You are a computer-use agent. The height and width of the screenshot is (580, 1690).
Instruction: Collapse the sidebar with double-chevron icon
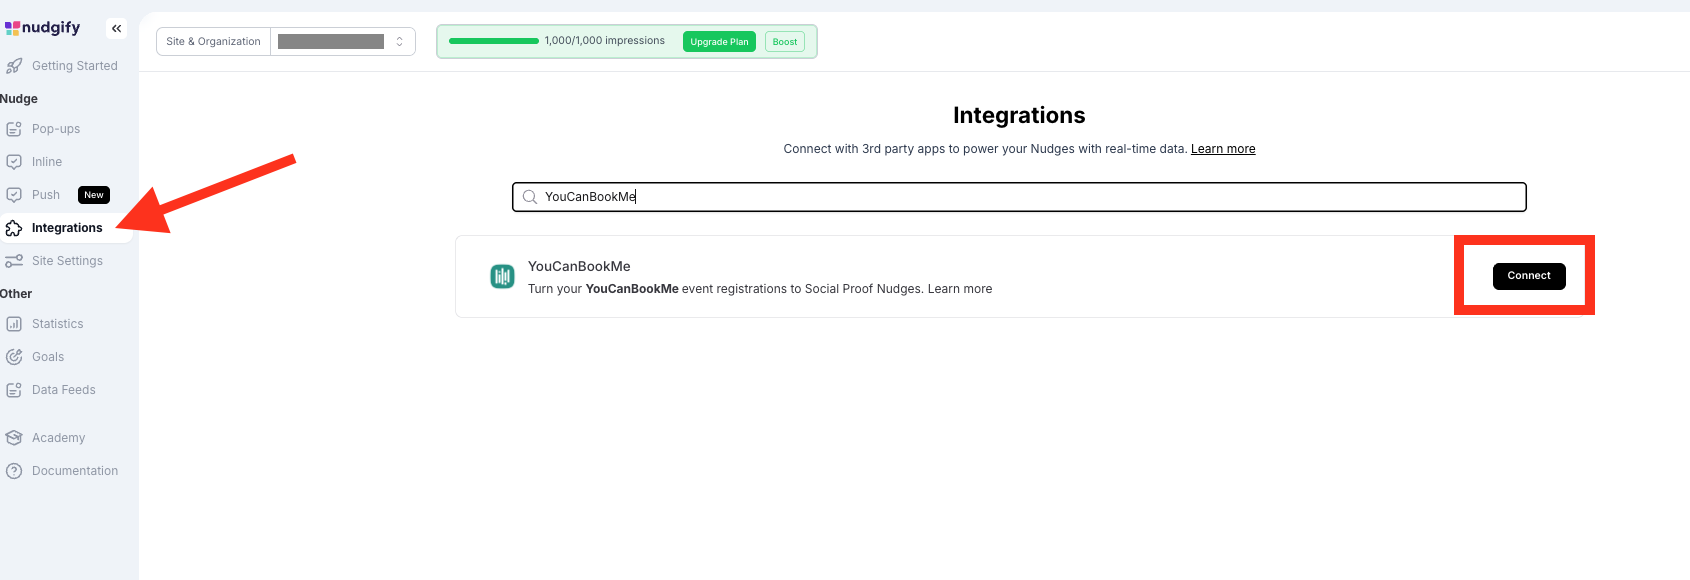pyautogui.click(x=117, y=28)
